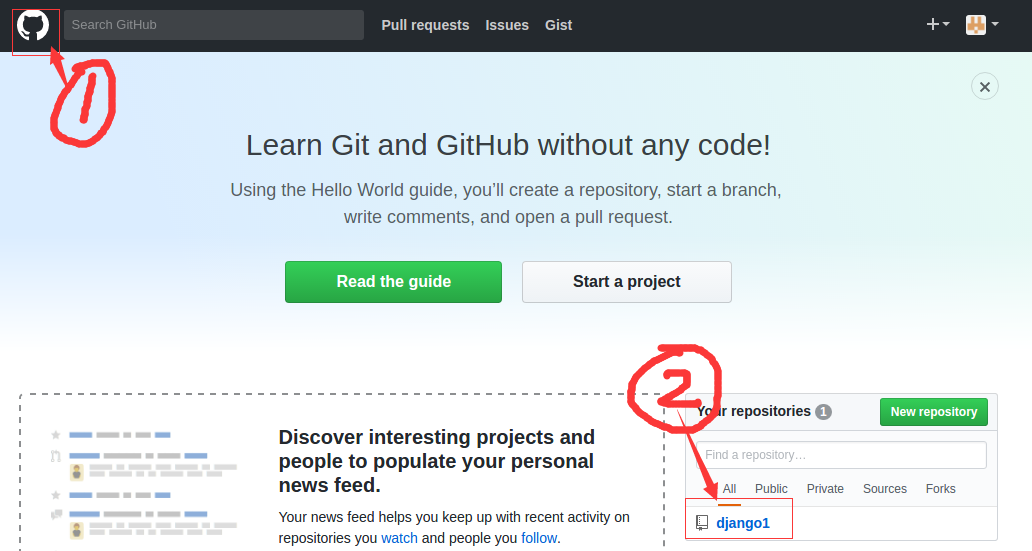Image resolution: width=1032 pixels, height=551 pixels.
Task: Click the django1 repository book icon
Action: pyautogui.click(x=702, y=523)
